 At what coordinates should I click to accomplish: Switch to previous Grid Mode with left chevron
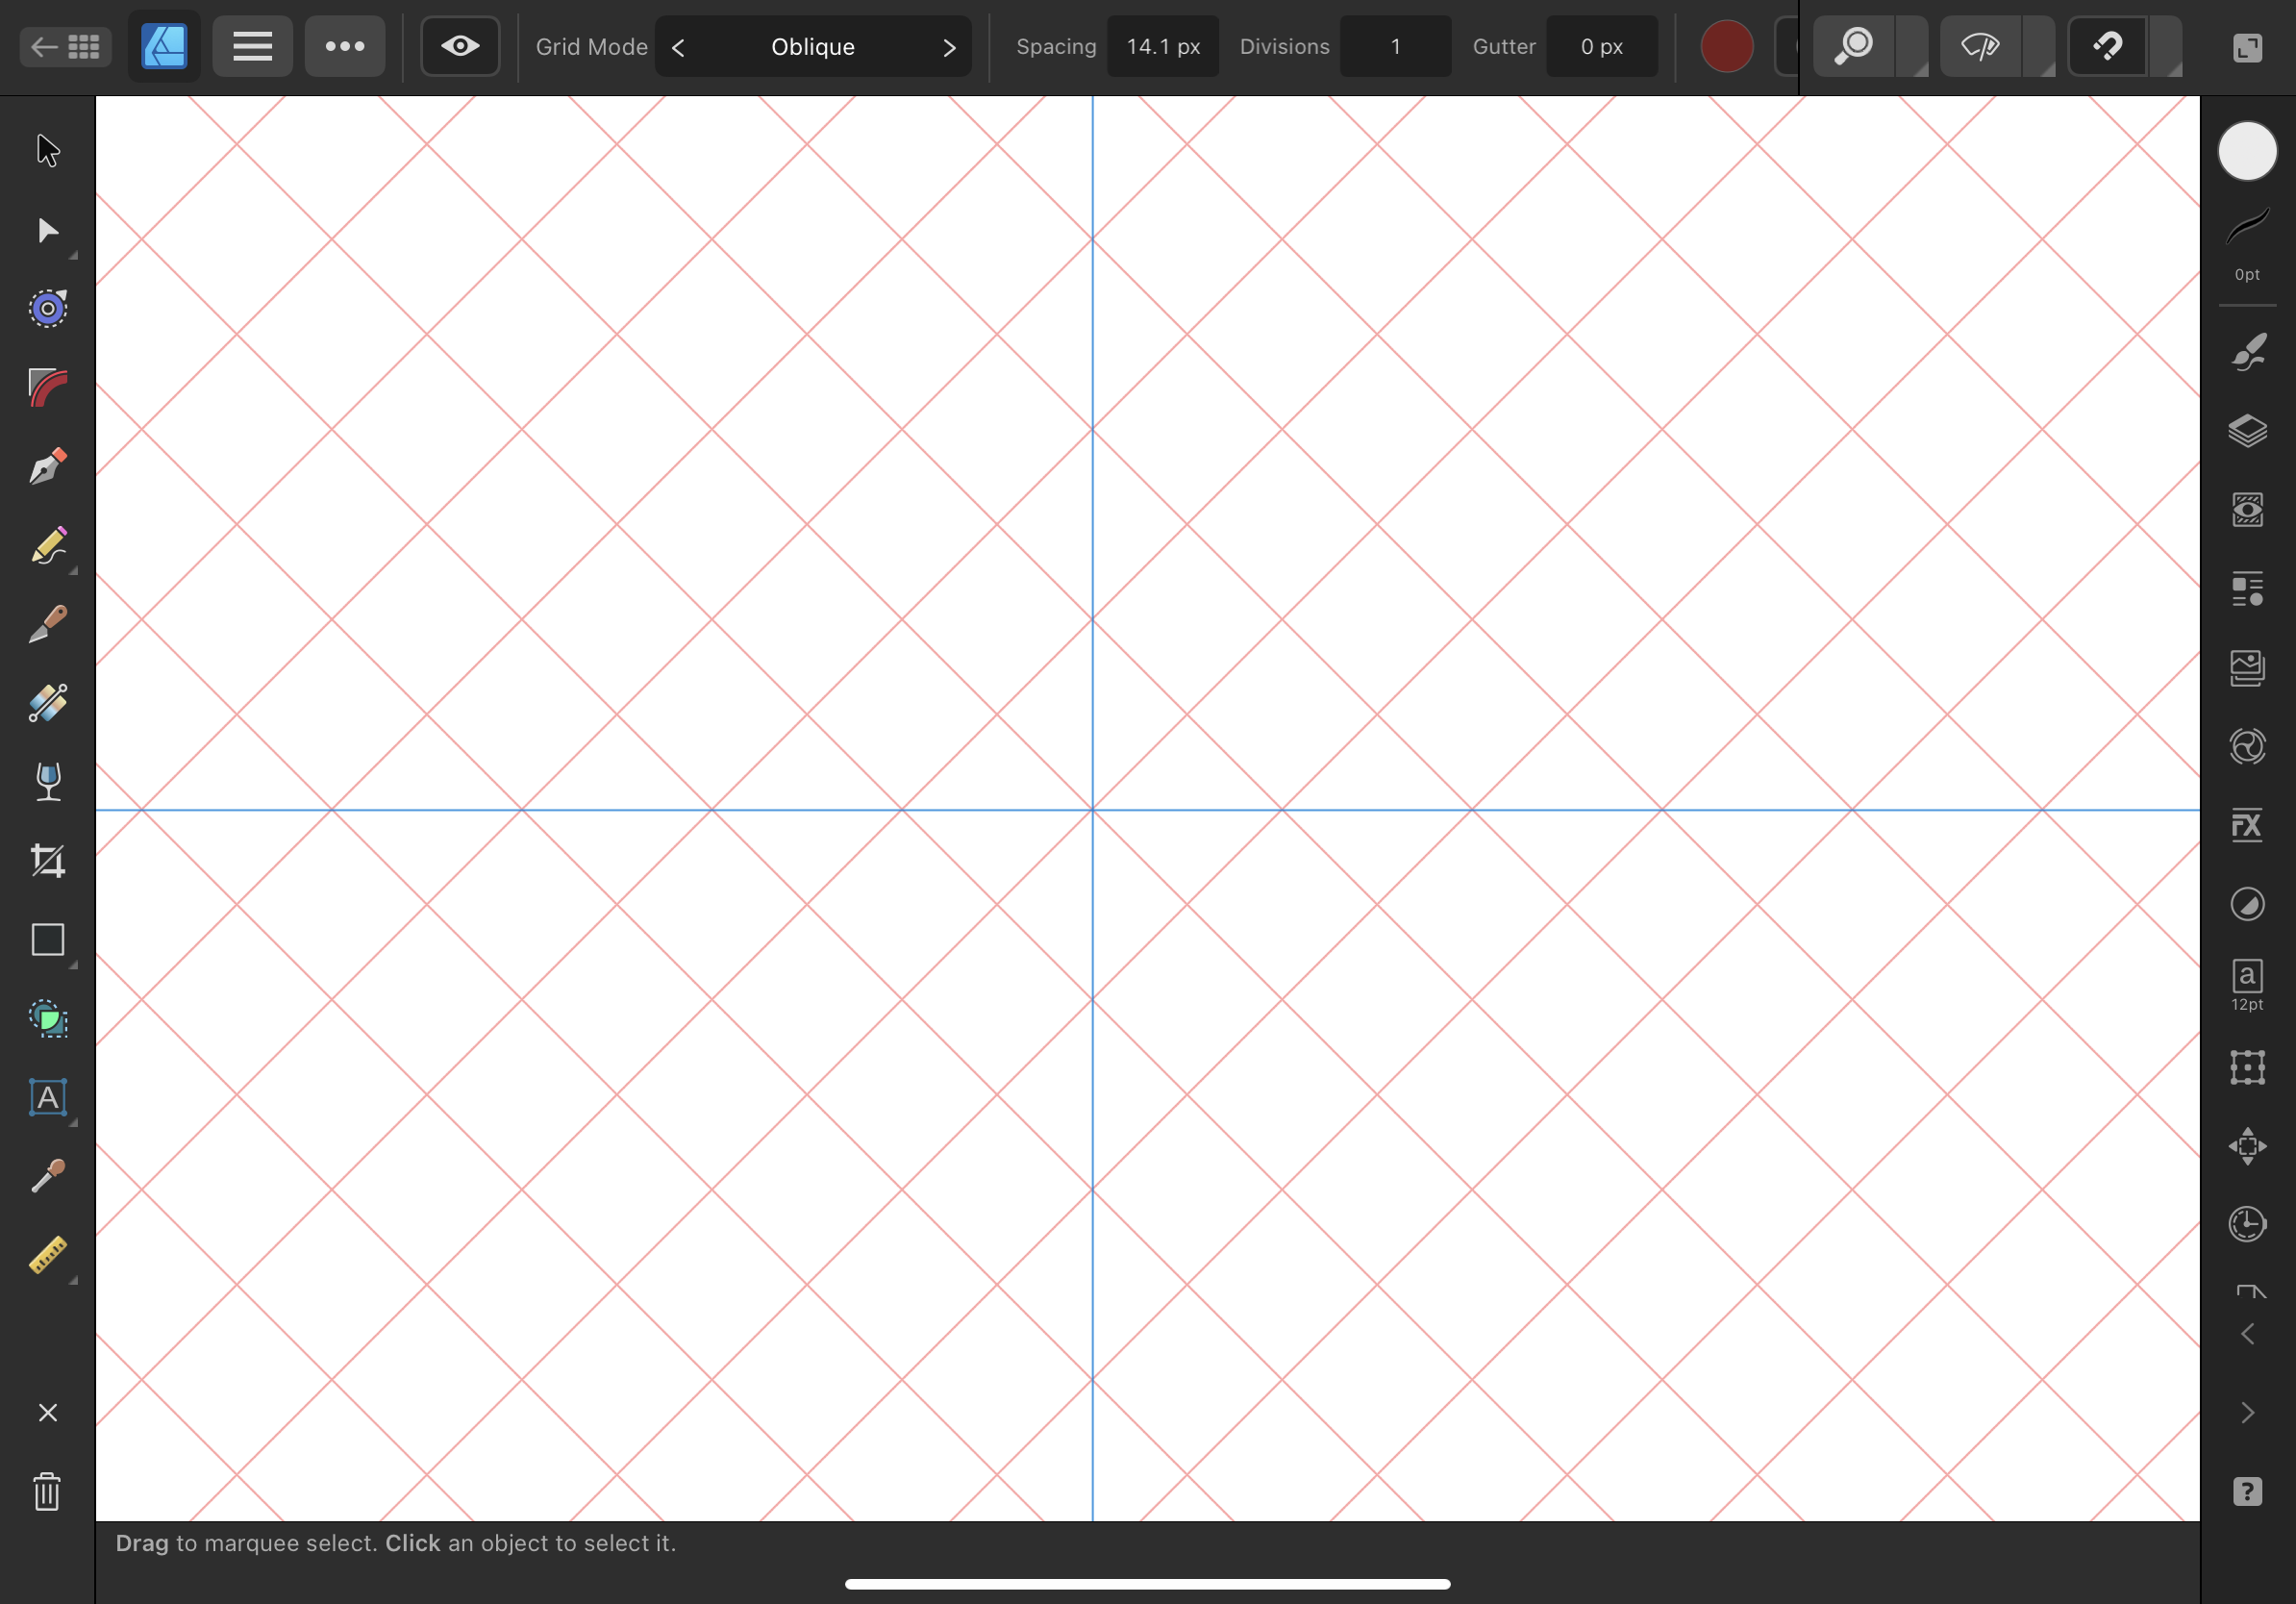678,47
